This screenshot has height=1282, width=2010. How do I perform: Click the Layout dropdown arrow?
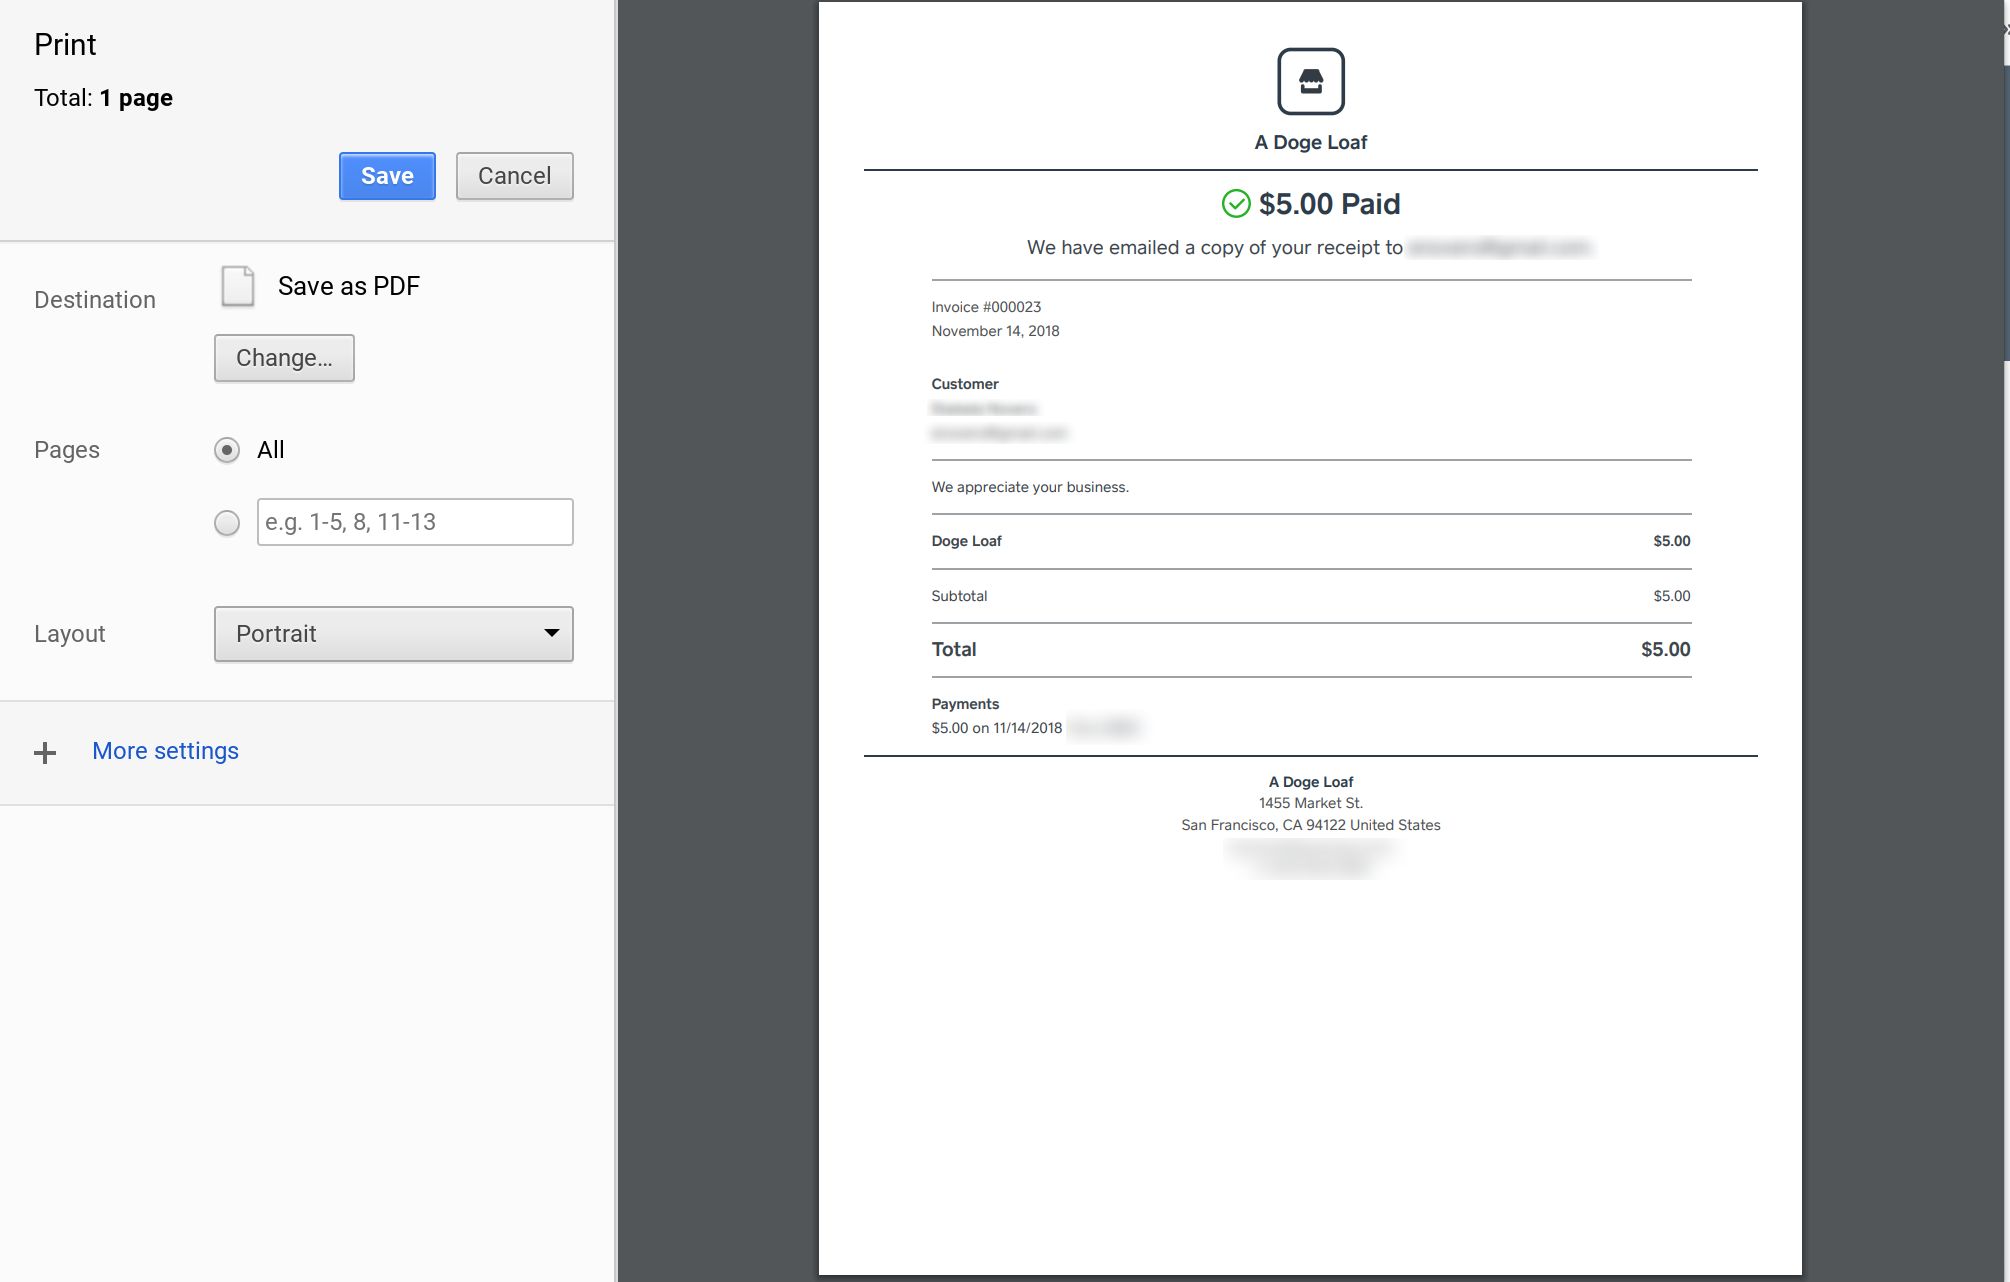[551, 633]
